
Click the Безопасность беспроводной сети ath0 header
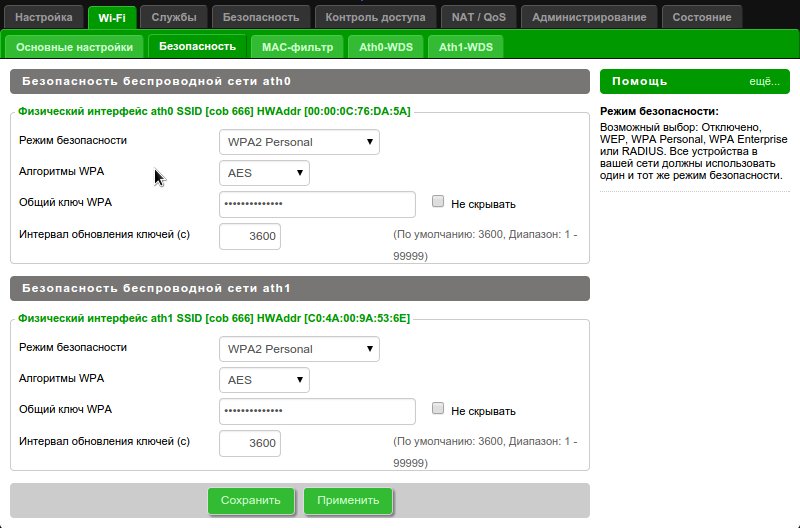tap(300, 82)
